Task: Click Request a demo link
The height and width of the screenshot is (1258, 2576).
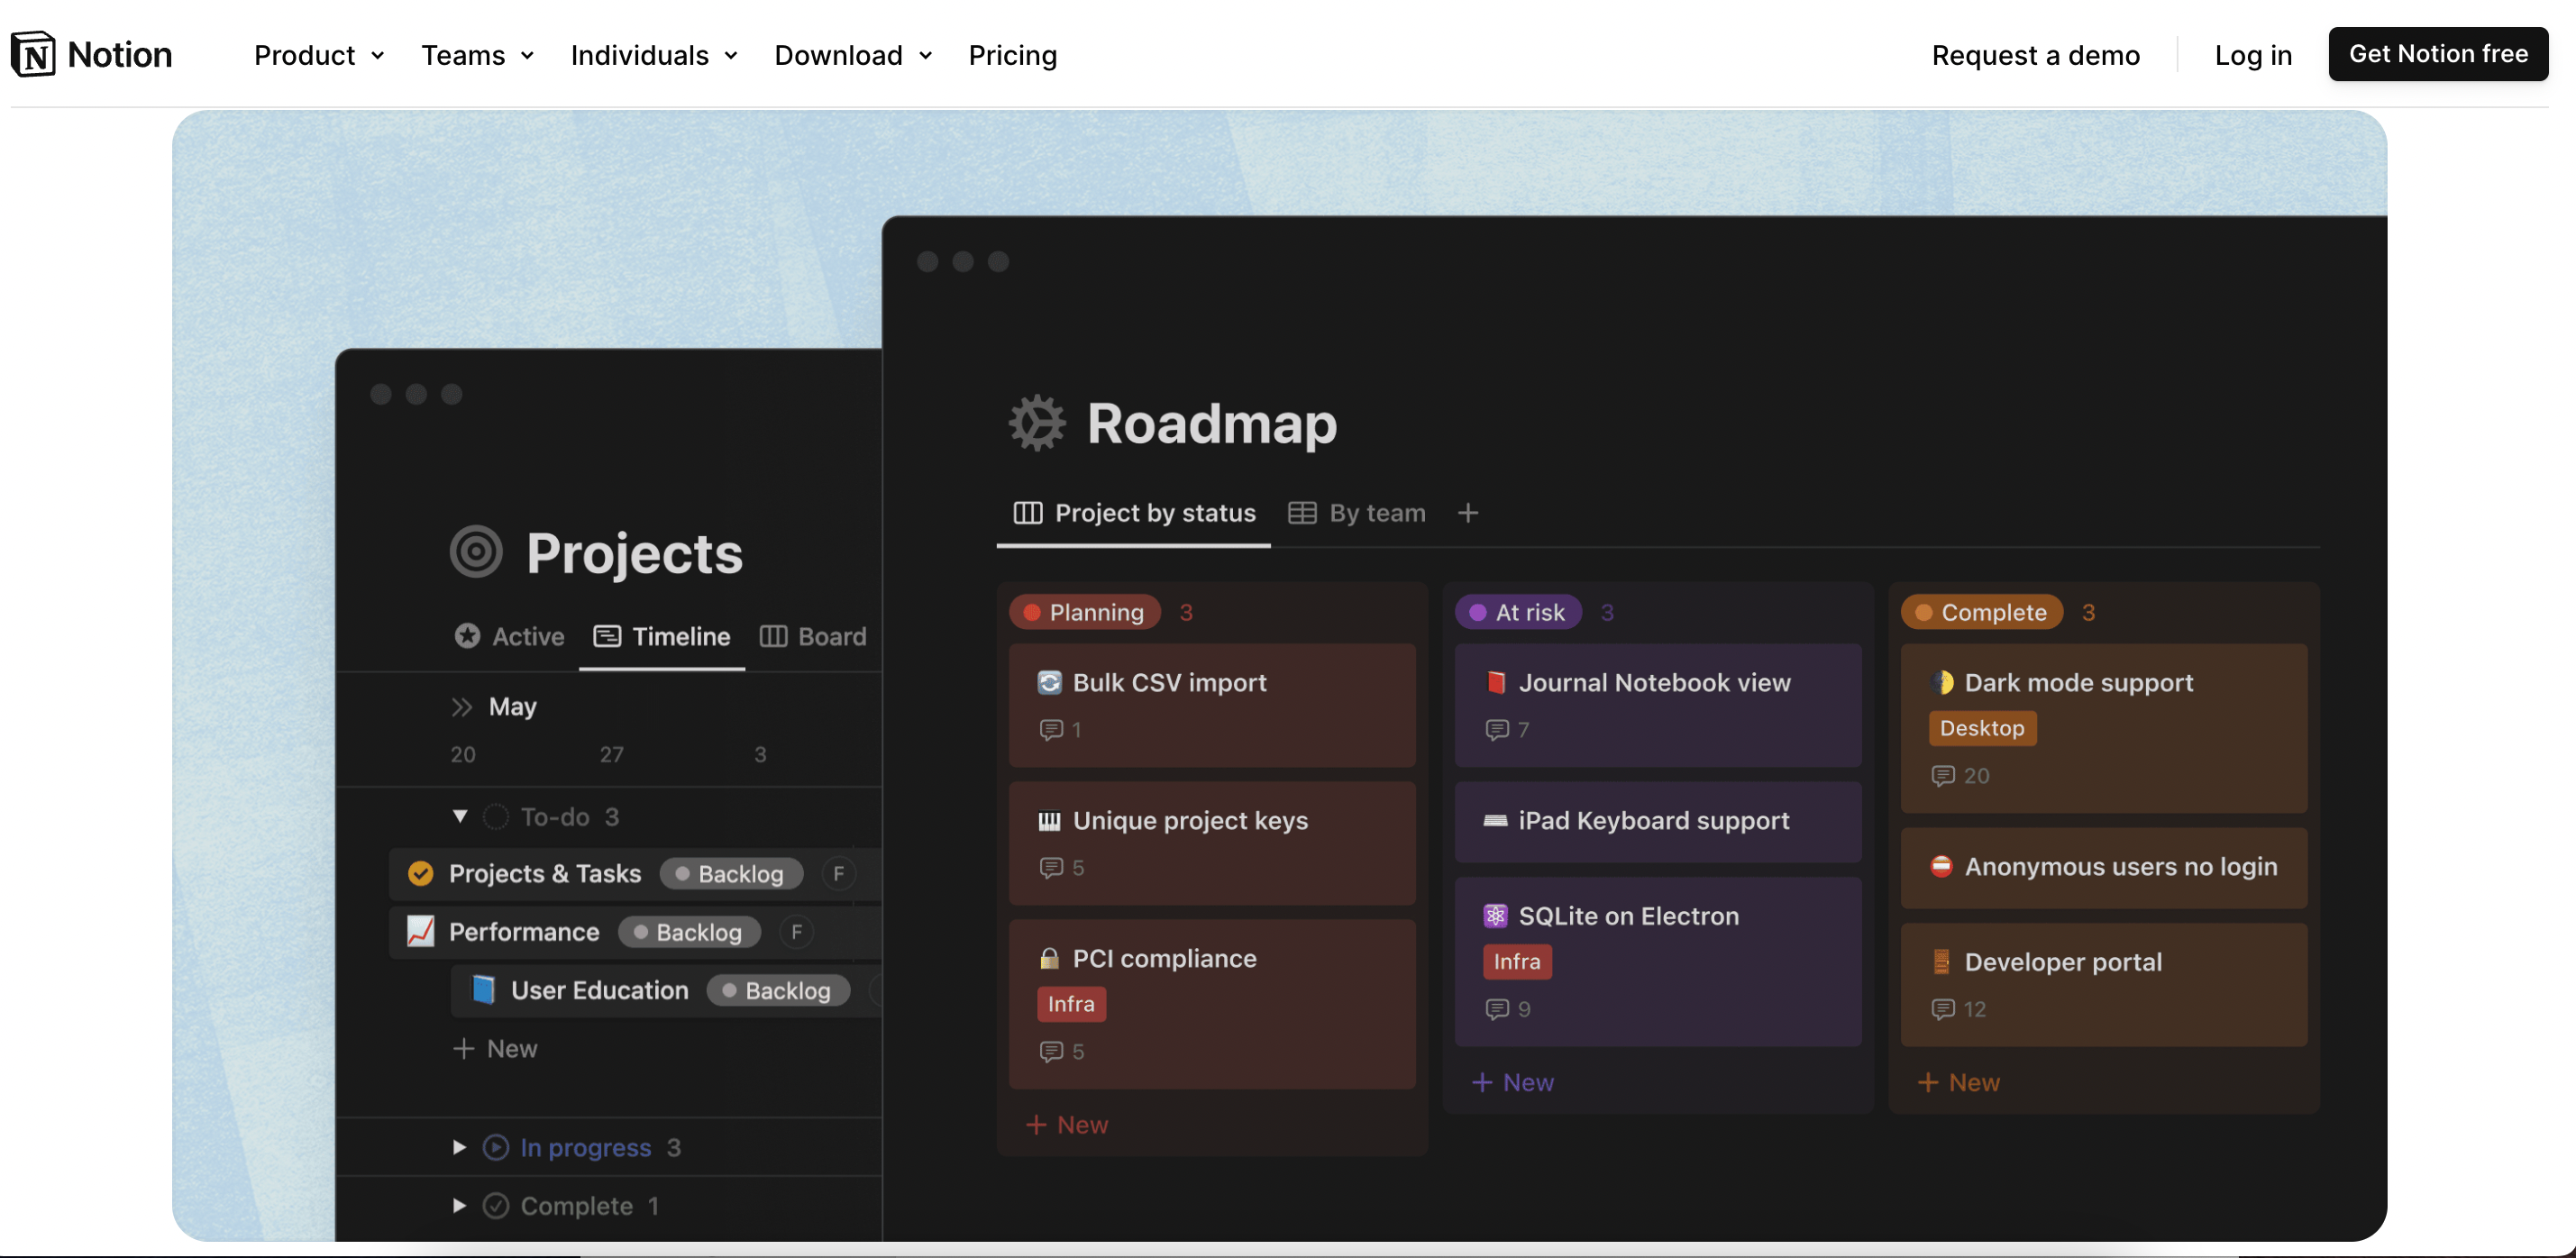Action: pyautogui.click(x=2036, y=55)
